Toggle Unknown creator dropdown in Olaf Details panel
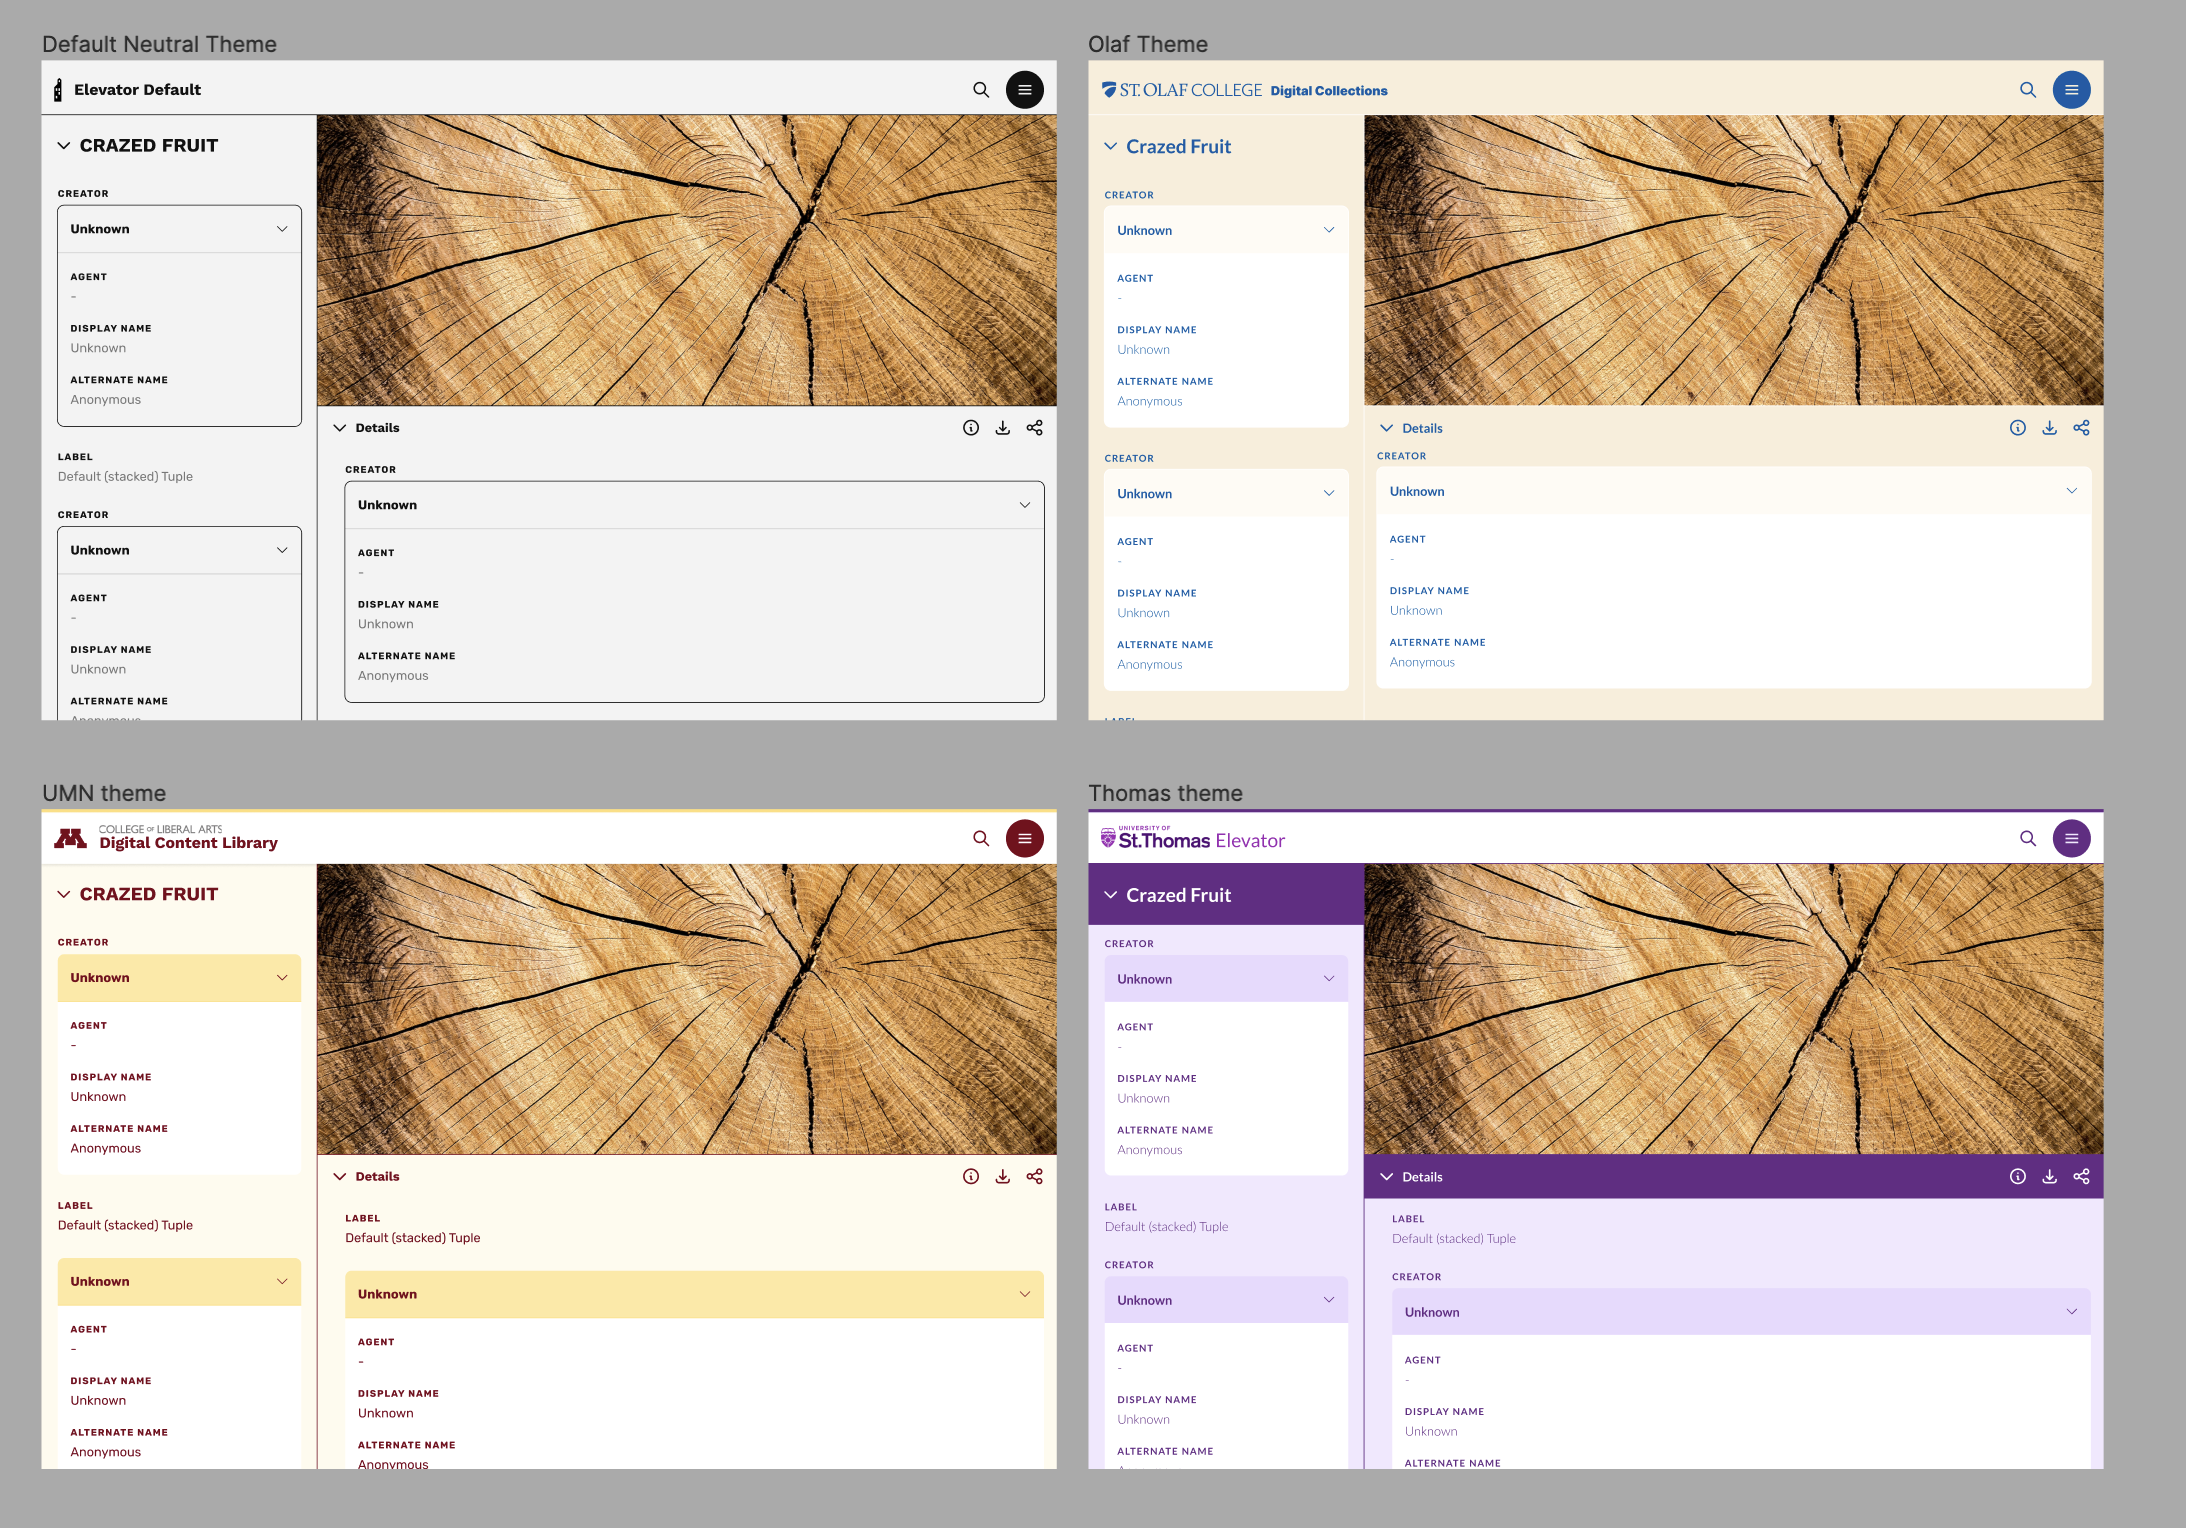This screenshot has height=1528, width=2186. (x=1734, y=491)
